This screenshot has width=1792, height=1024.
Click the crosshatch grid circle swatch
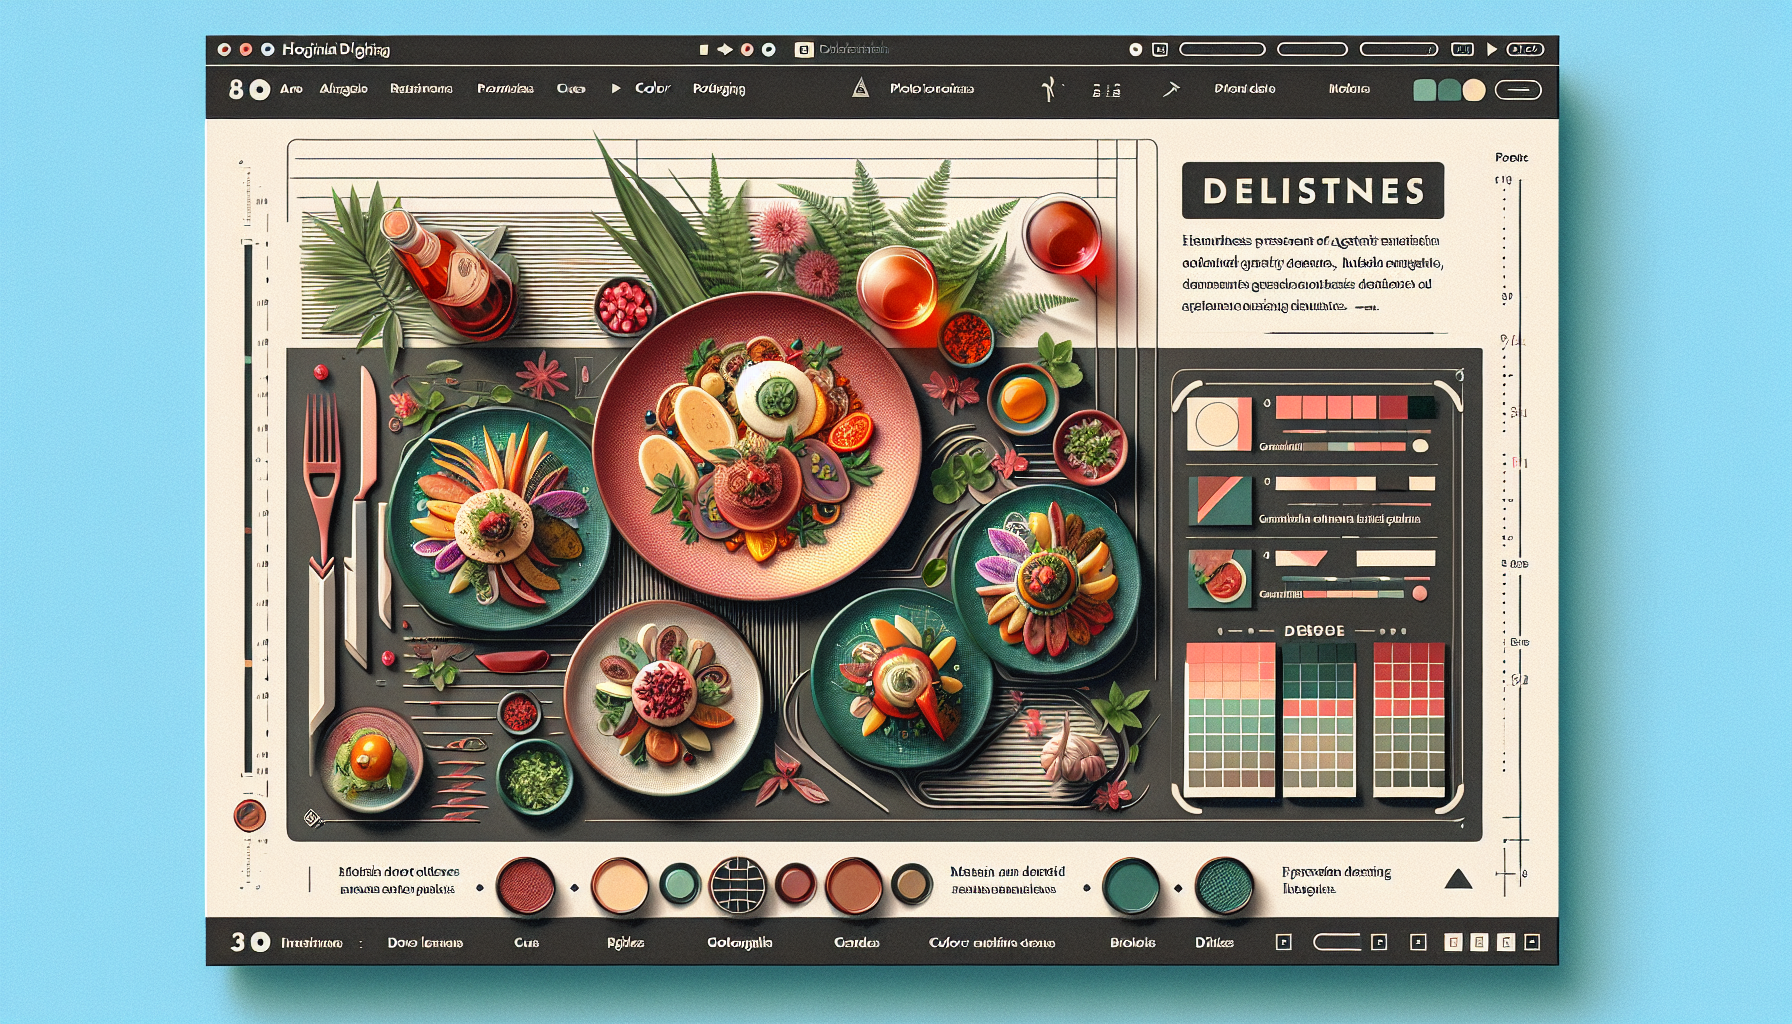pyautogui.click(x=737, y=885)
